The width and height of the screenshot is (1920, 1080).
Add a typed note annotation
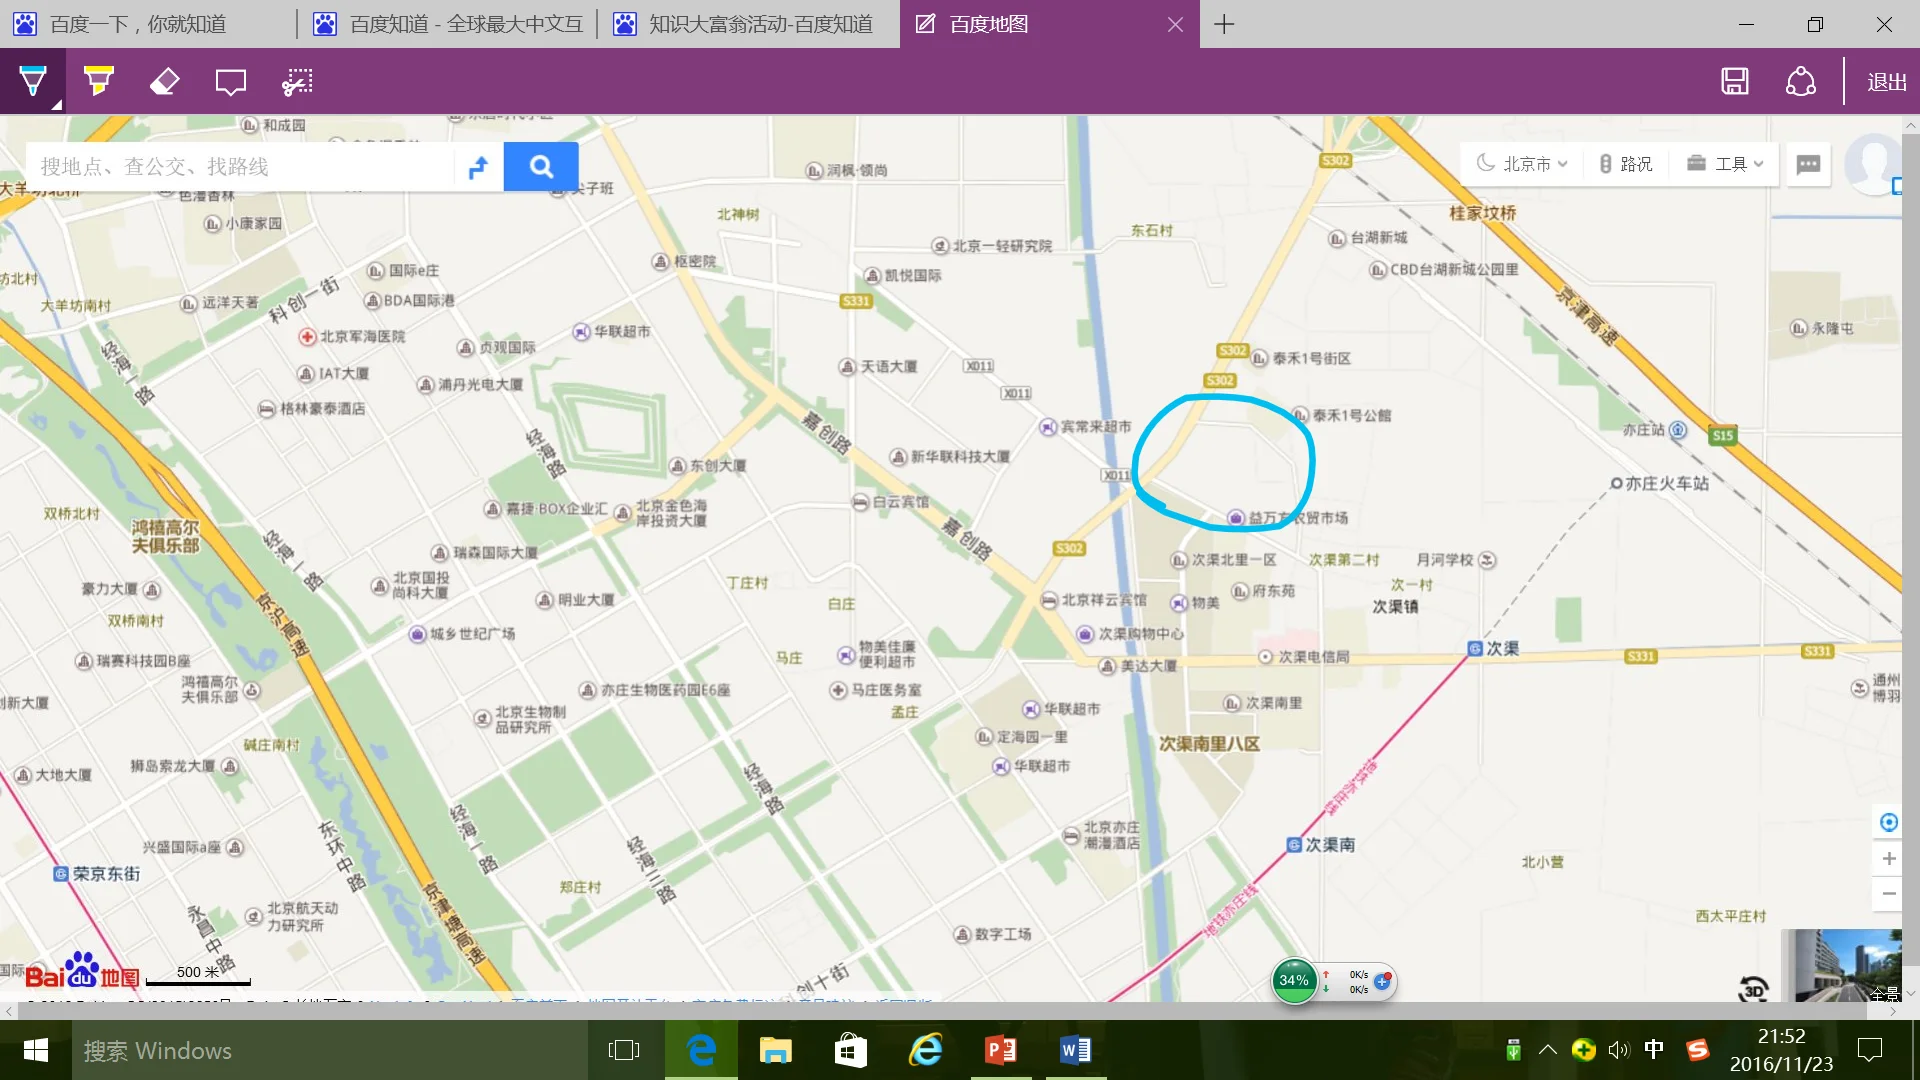230,81
